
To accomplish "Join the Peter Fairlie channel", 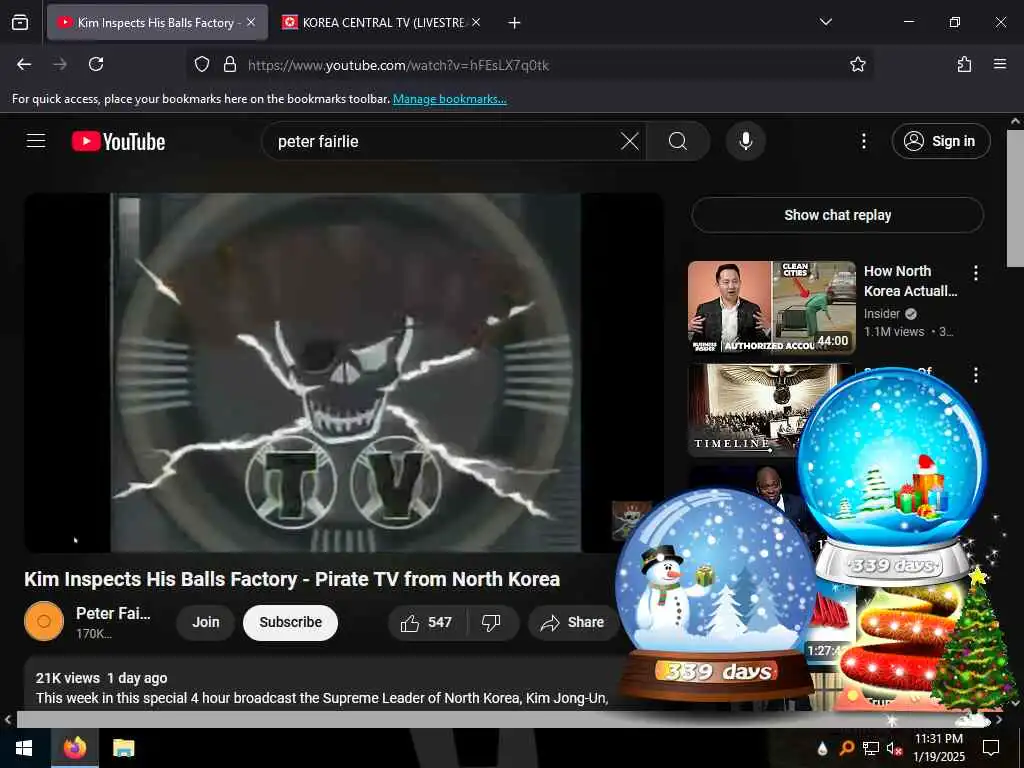I will tap(206, 622).
